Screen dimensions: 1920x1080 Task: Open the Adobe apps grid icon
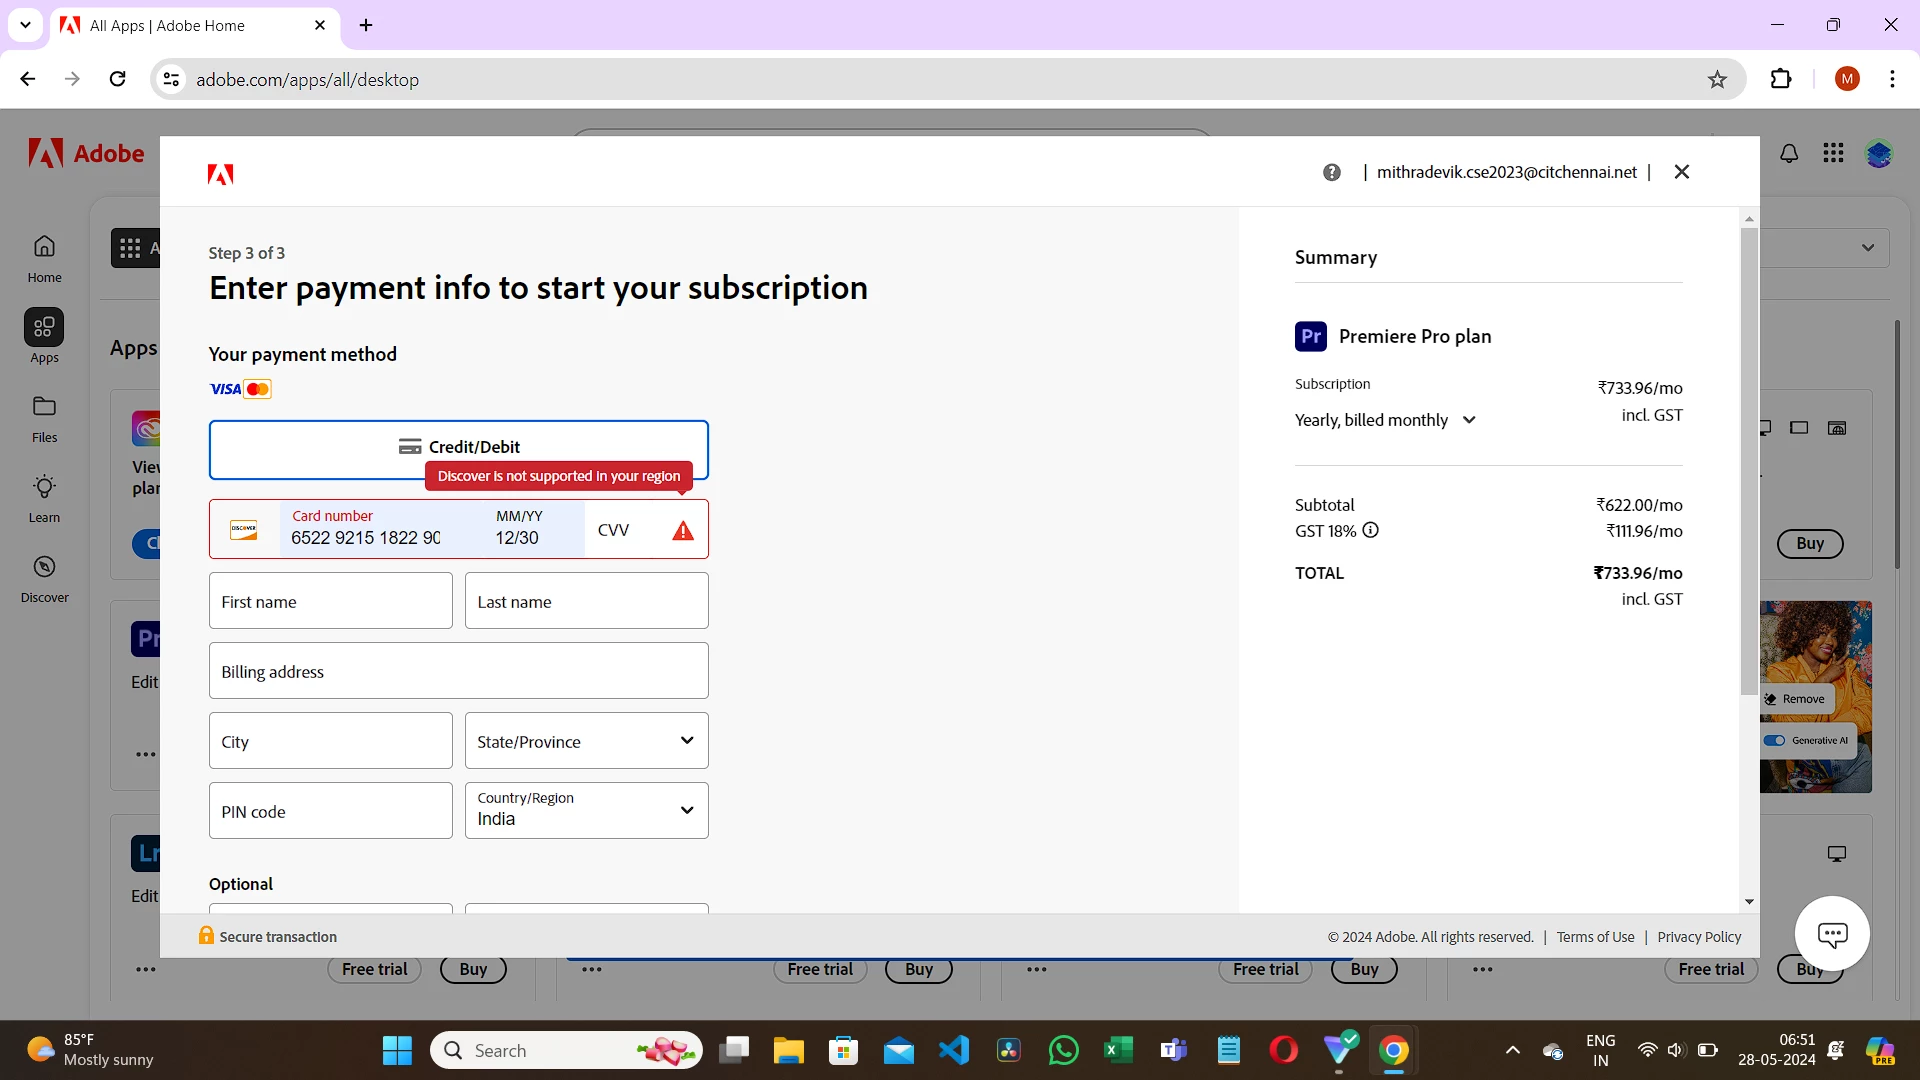click(x=1833, y=153)
